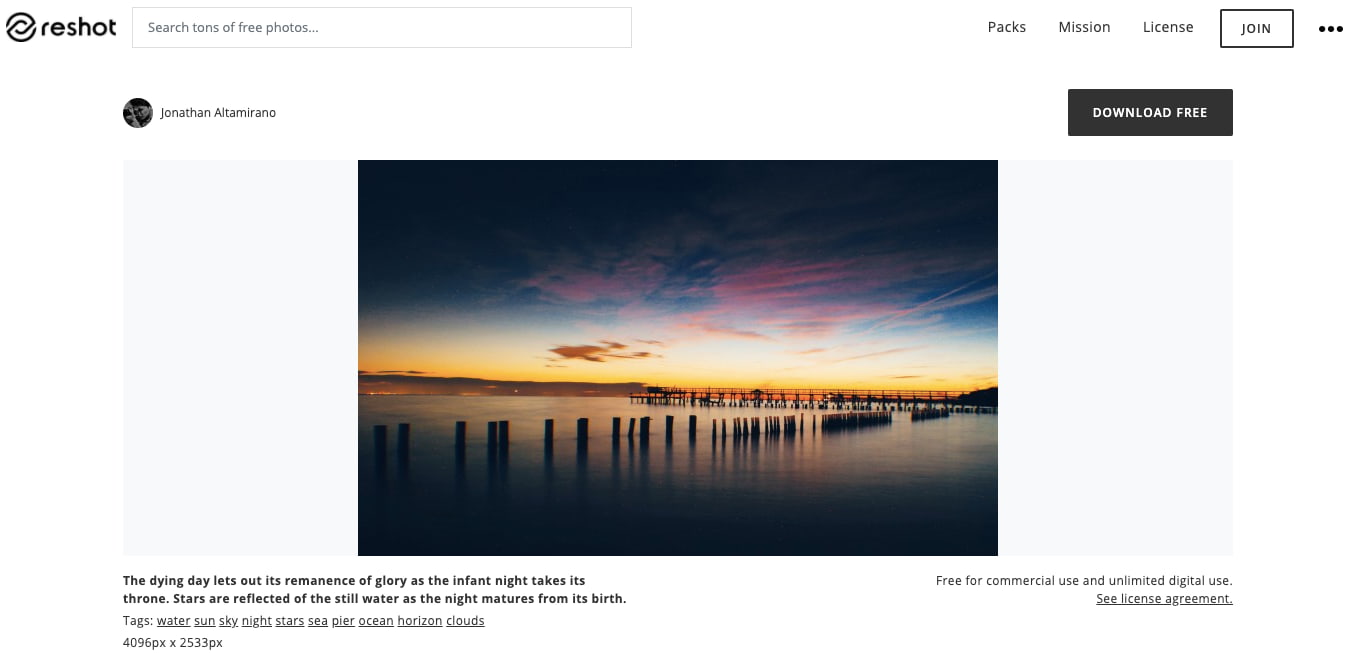
Task: Open See license agreement link
Action: [1164, 599]
